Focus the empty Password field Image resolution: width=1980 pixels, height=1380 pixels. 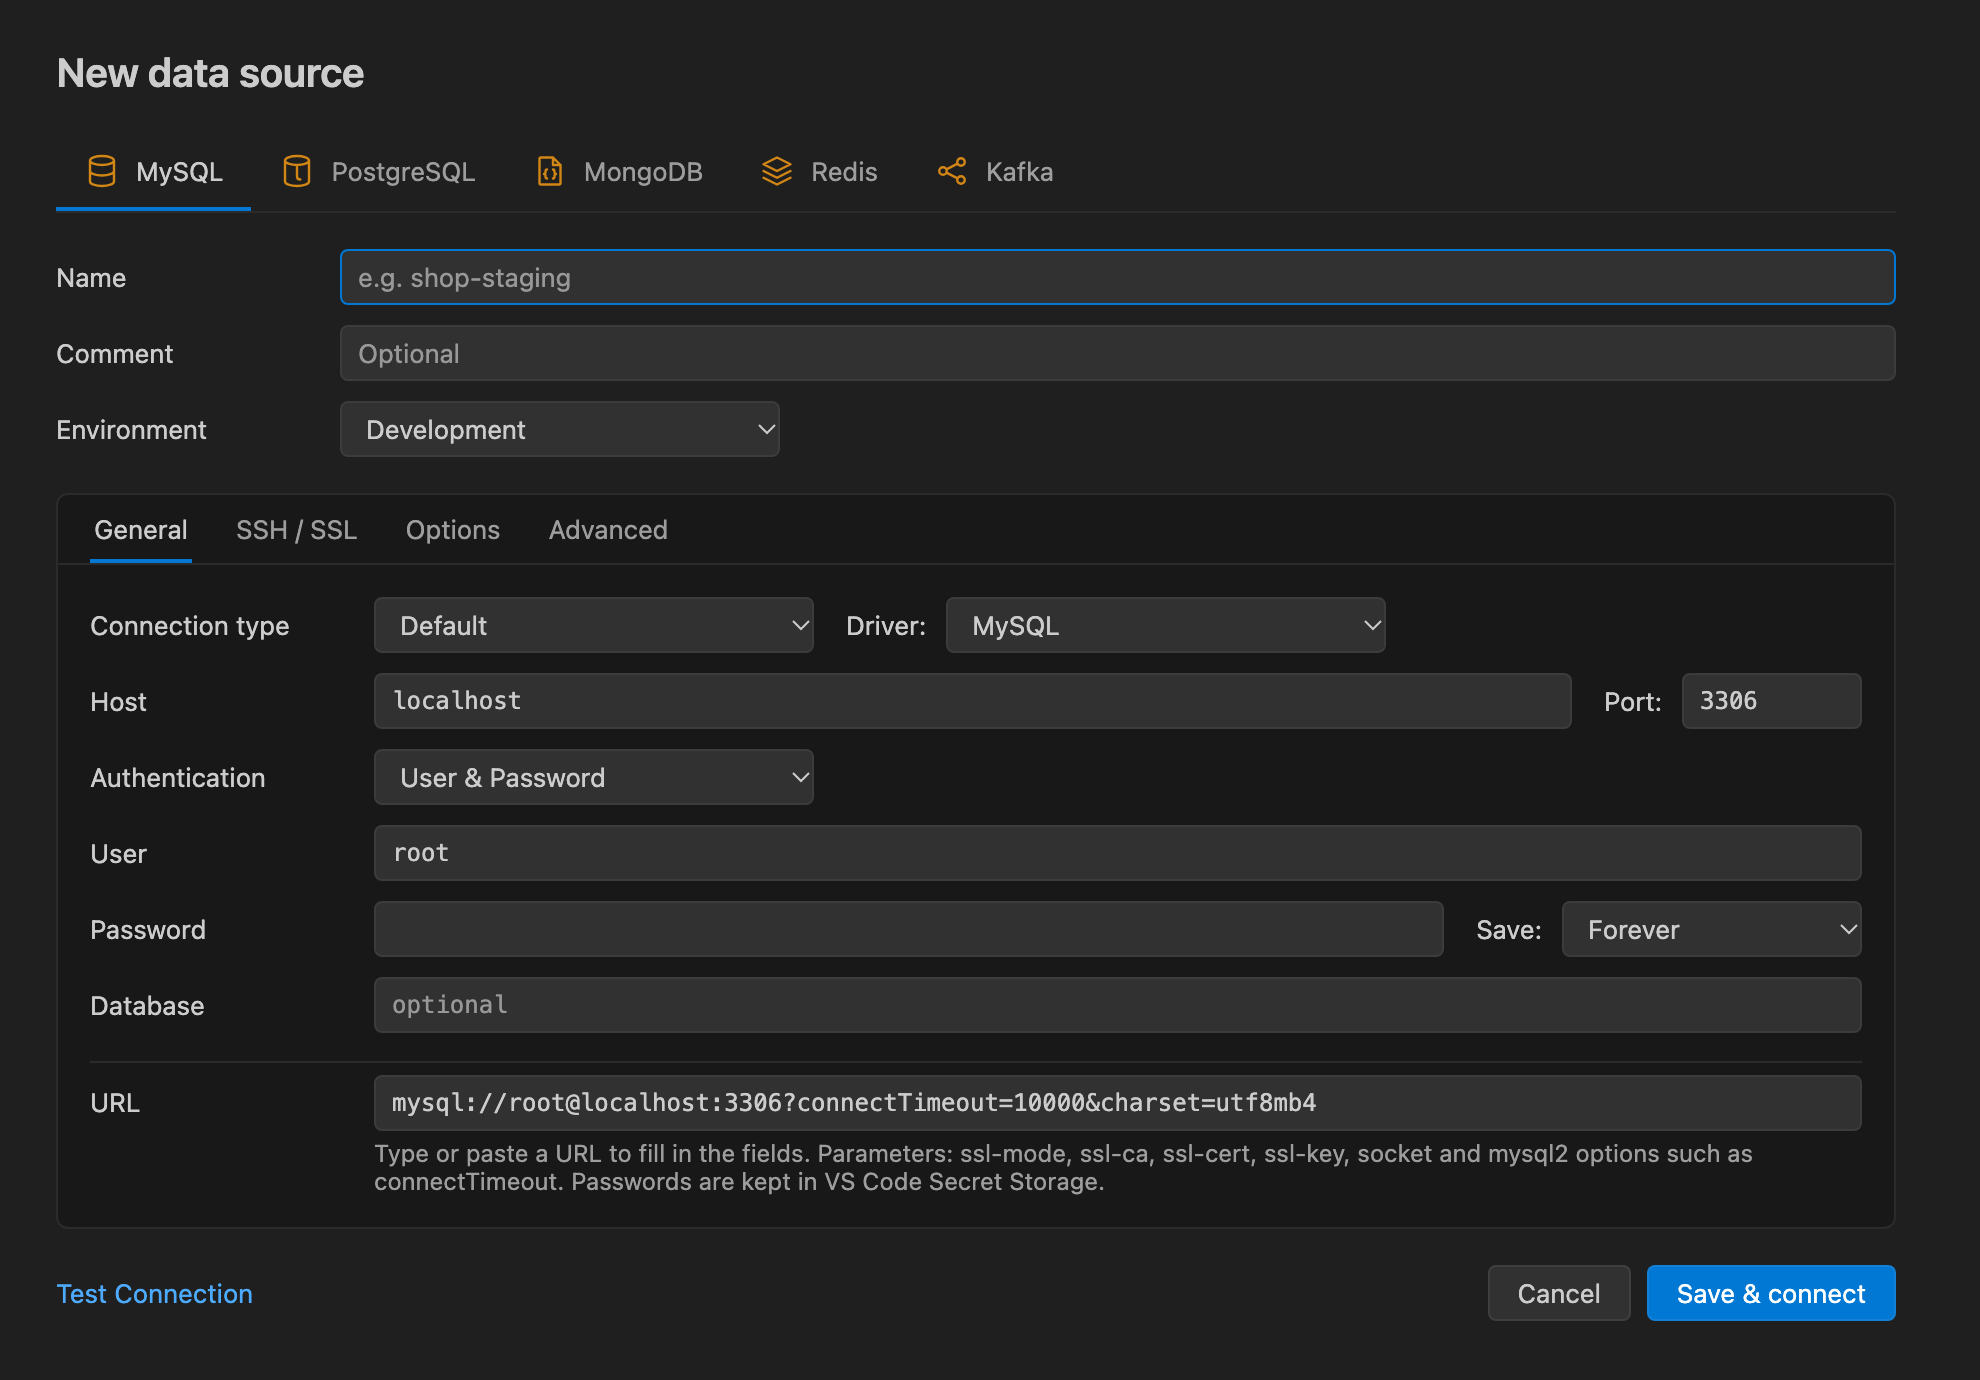click(x=909, y=930)
